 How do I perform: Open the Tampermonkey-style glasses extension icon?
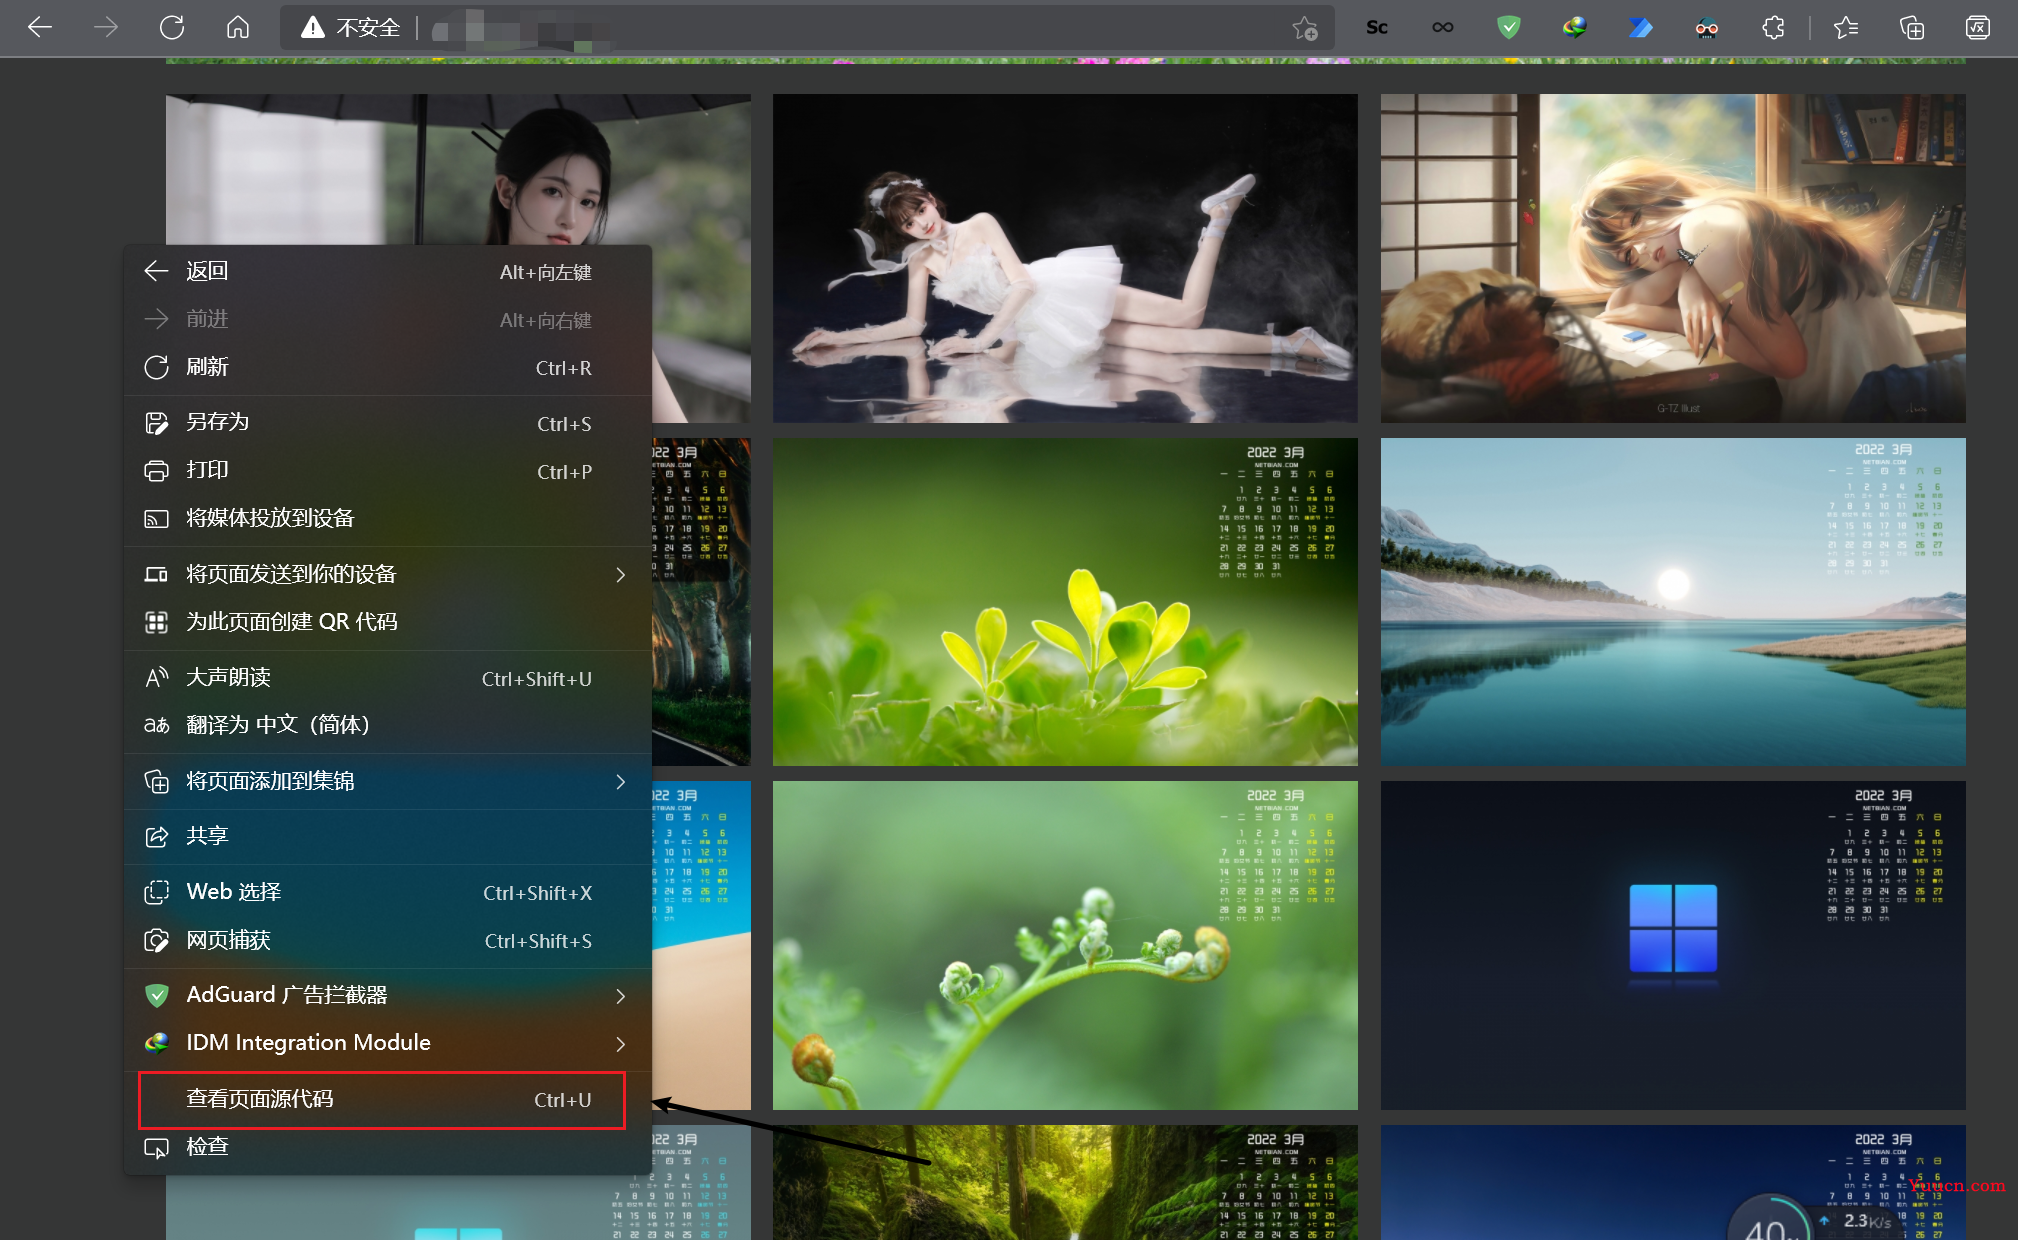click(x=1707, y=28)
